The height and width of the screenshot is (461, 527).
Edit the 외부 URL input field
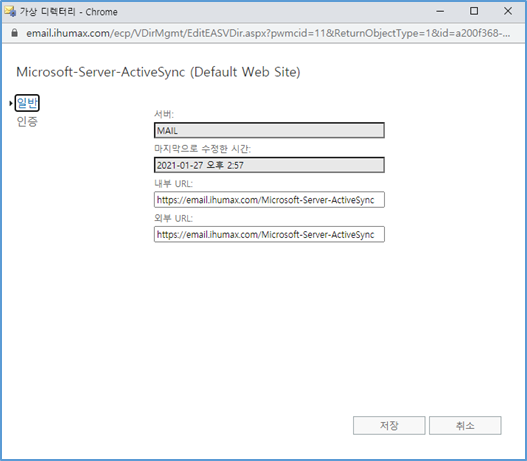click(x=269, y=234)
